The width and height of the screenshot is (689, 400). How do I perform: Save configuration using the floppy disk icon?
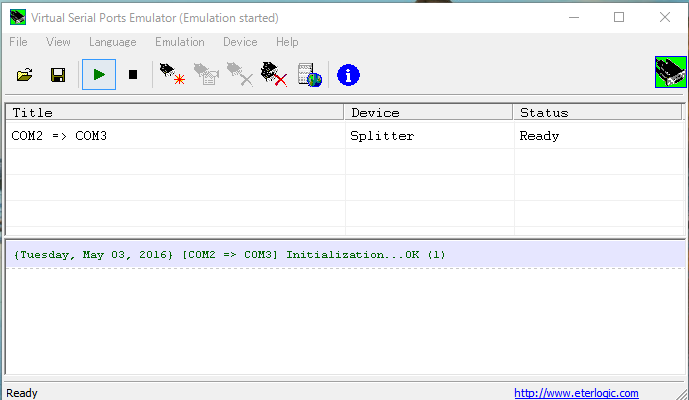pos(58,75)
